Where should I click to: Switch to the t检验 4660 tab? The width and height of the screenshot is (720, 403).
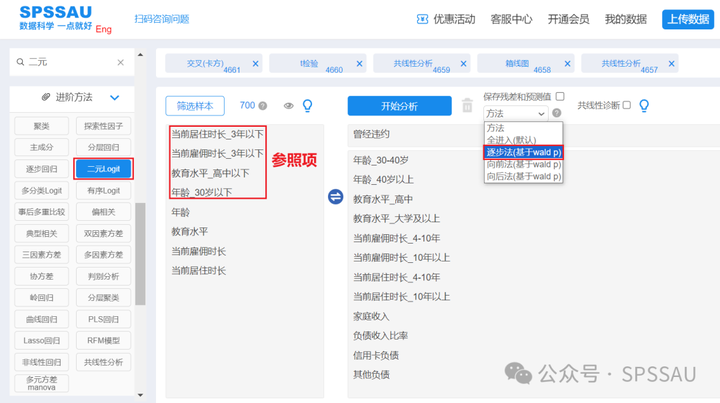(310, 64)
